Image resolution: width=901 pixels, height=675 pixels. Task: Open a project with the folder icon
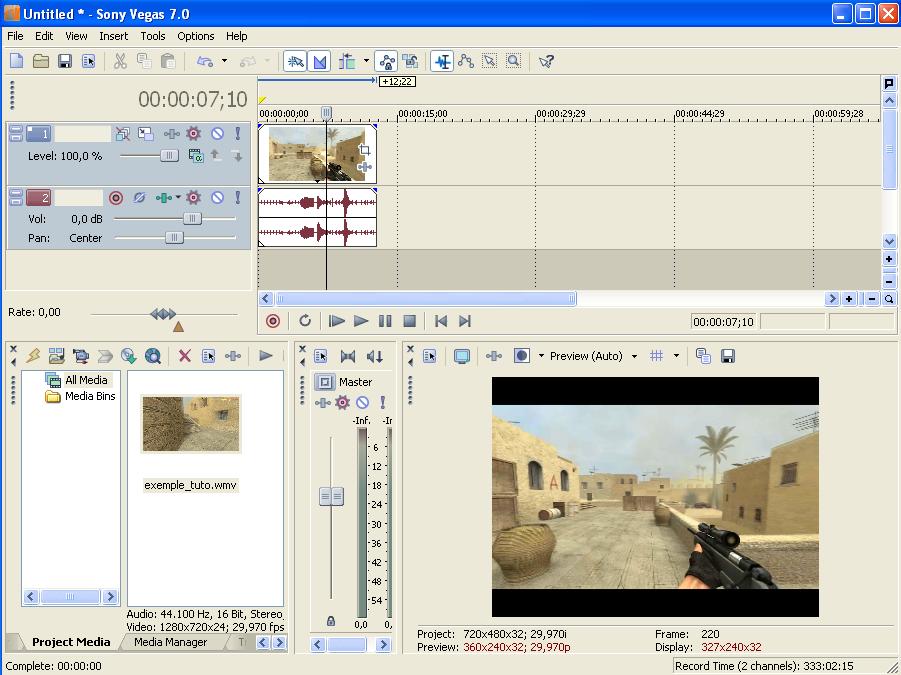point(41,61)
